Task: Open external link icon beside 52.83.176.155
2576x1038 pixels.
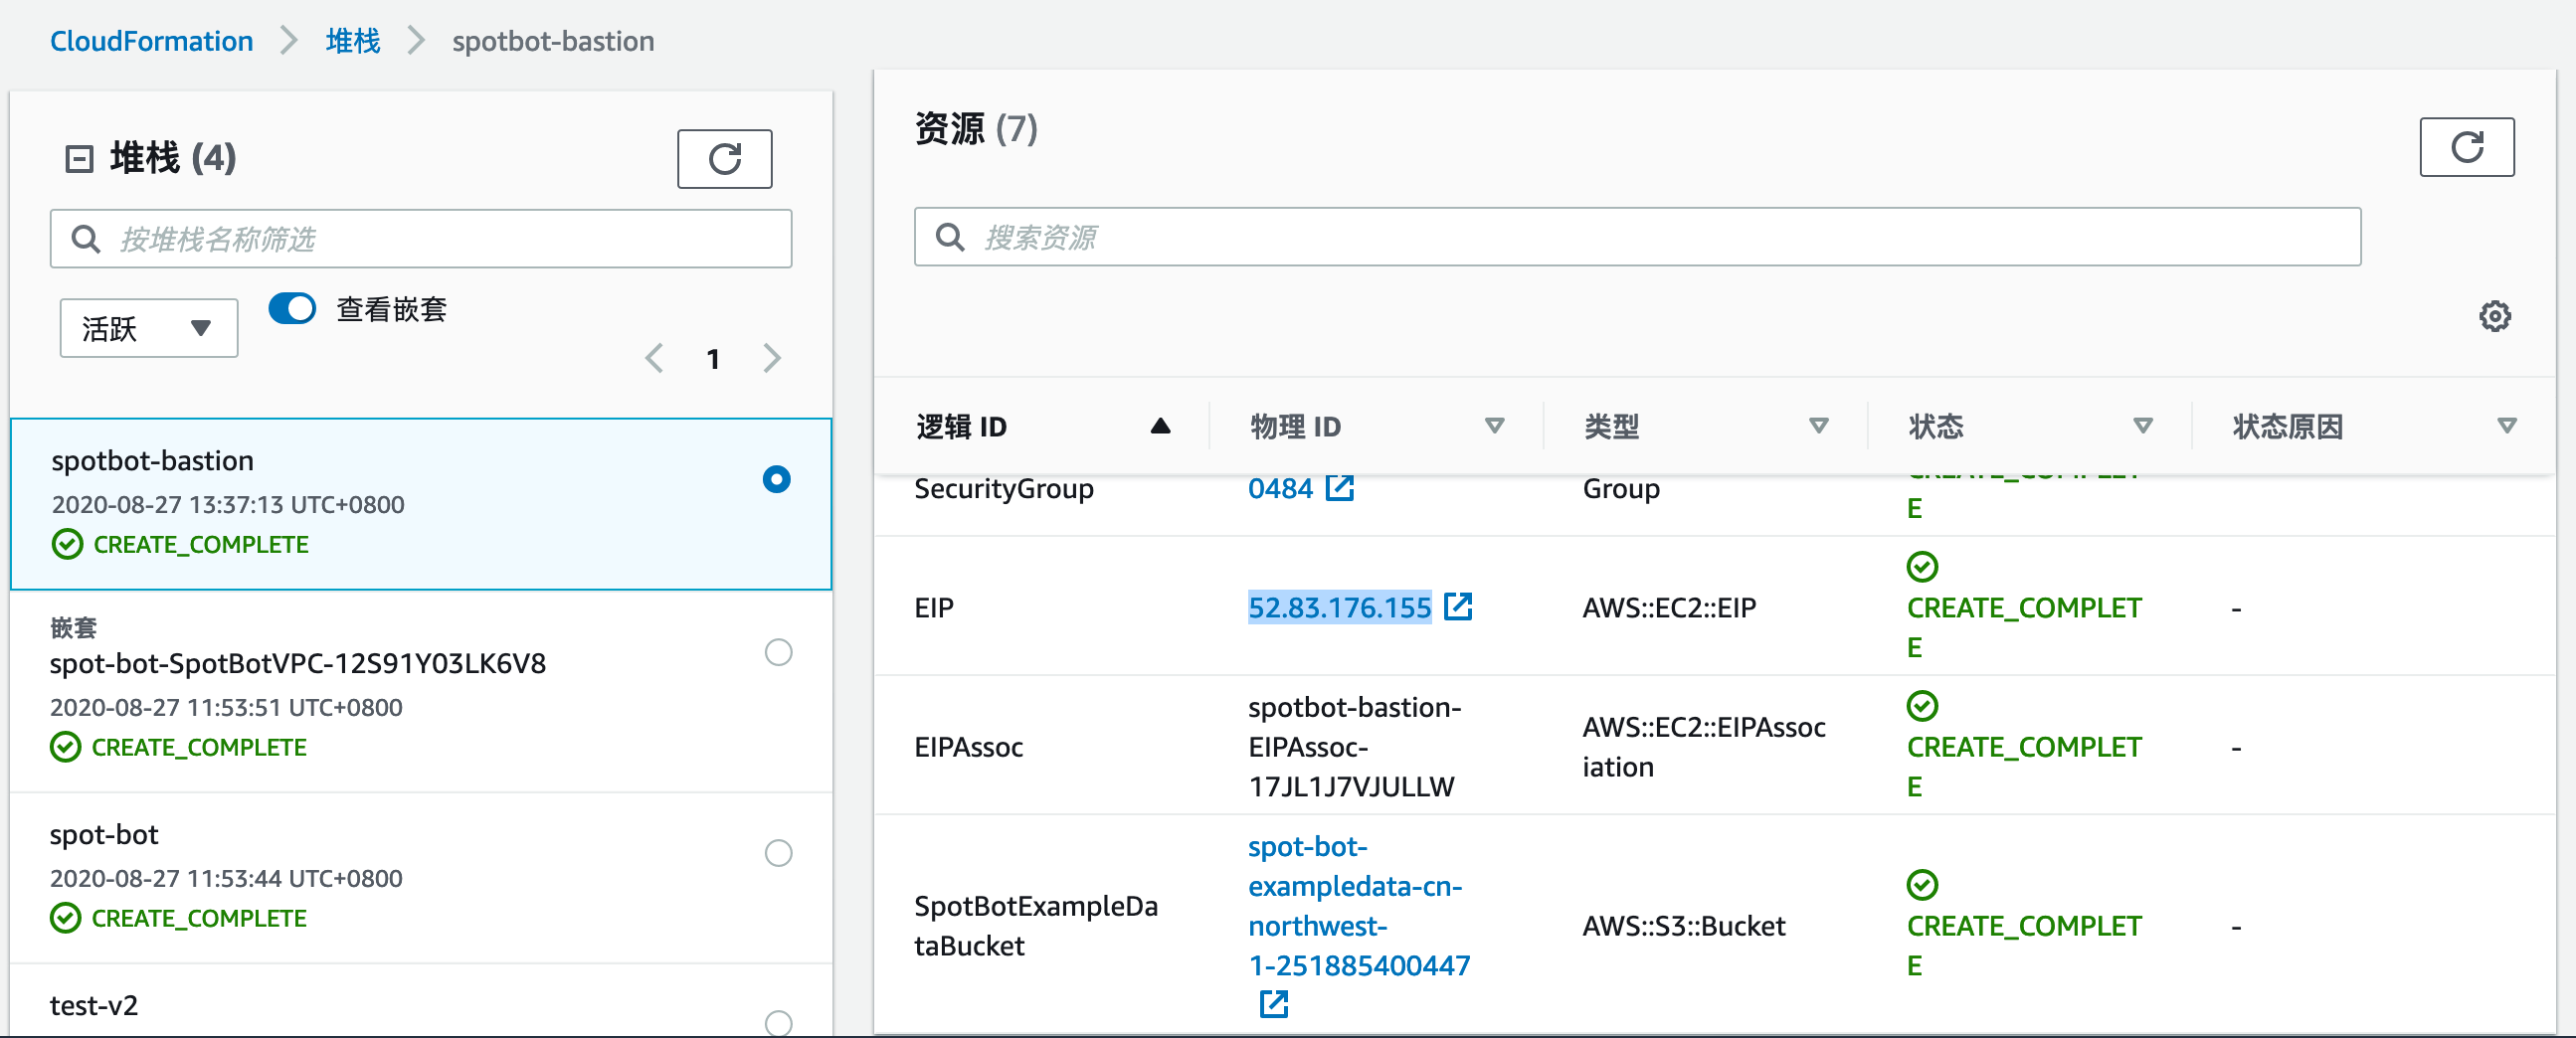Action: coord(1458,606)
